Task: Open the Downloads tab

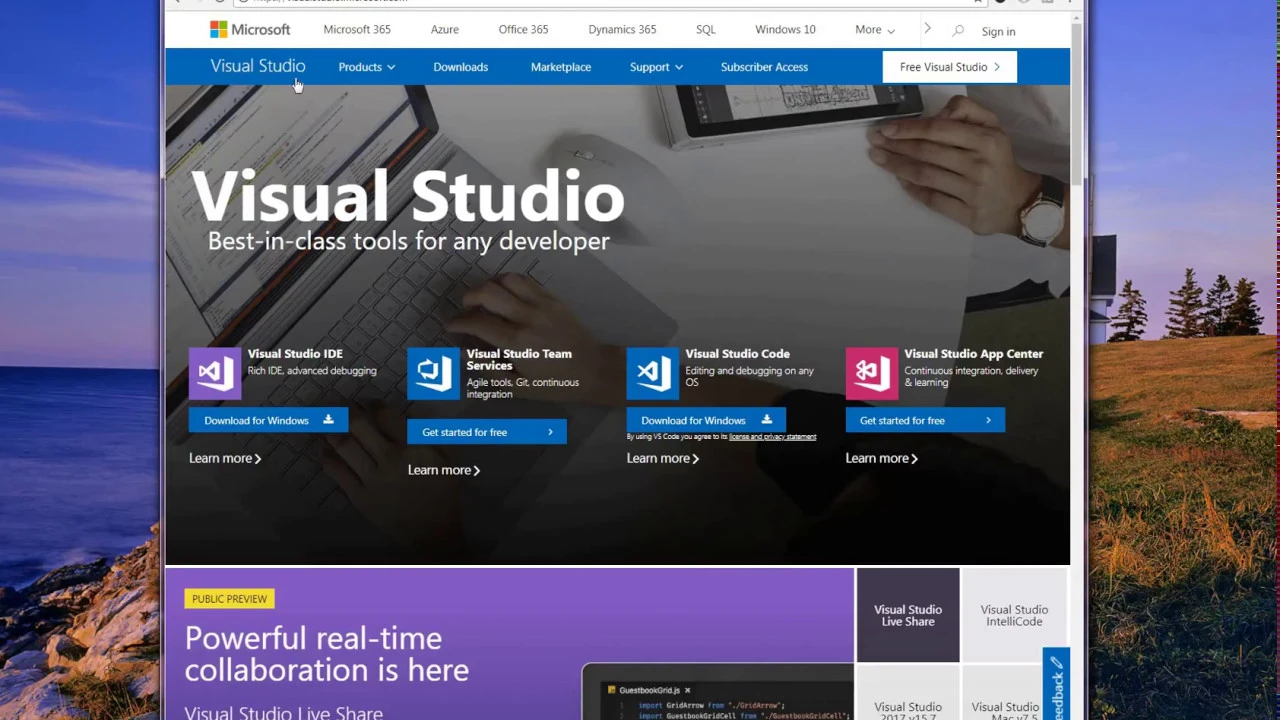Action: (x=461, y=67)
